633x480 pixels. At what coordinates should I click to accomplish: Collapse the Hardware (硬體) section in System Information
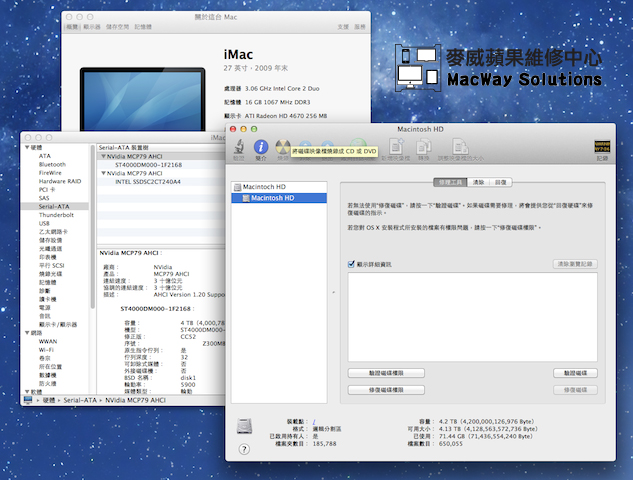click(27, 147)
